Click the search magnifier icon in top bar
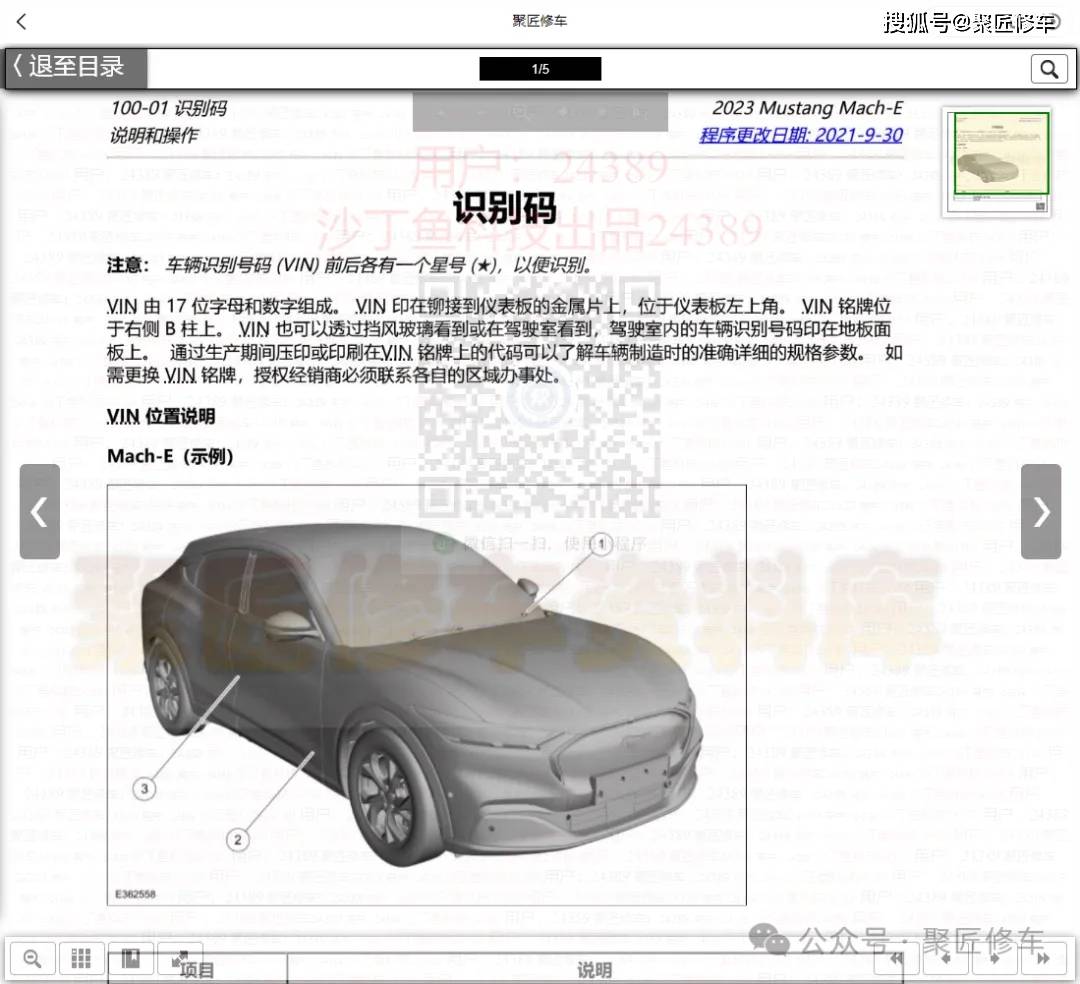Image resolution: width=1080 pixels, height=984 pixels. point(1049,69)
